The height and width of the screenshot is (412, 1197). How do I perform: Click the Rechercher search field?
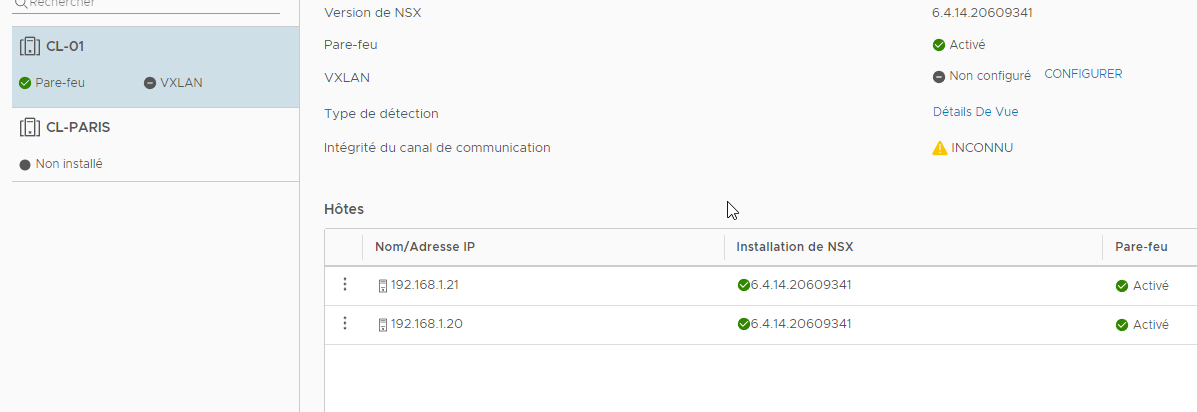pyautogui.click(x=147, y=5)
